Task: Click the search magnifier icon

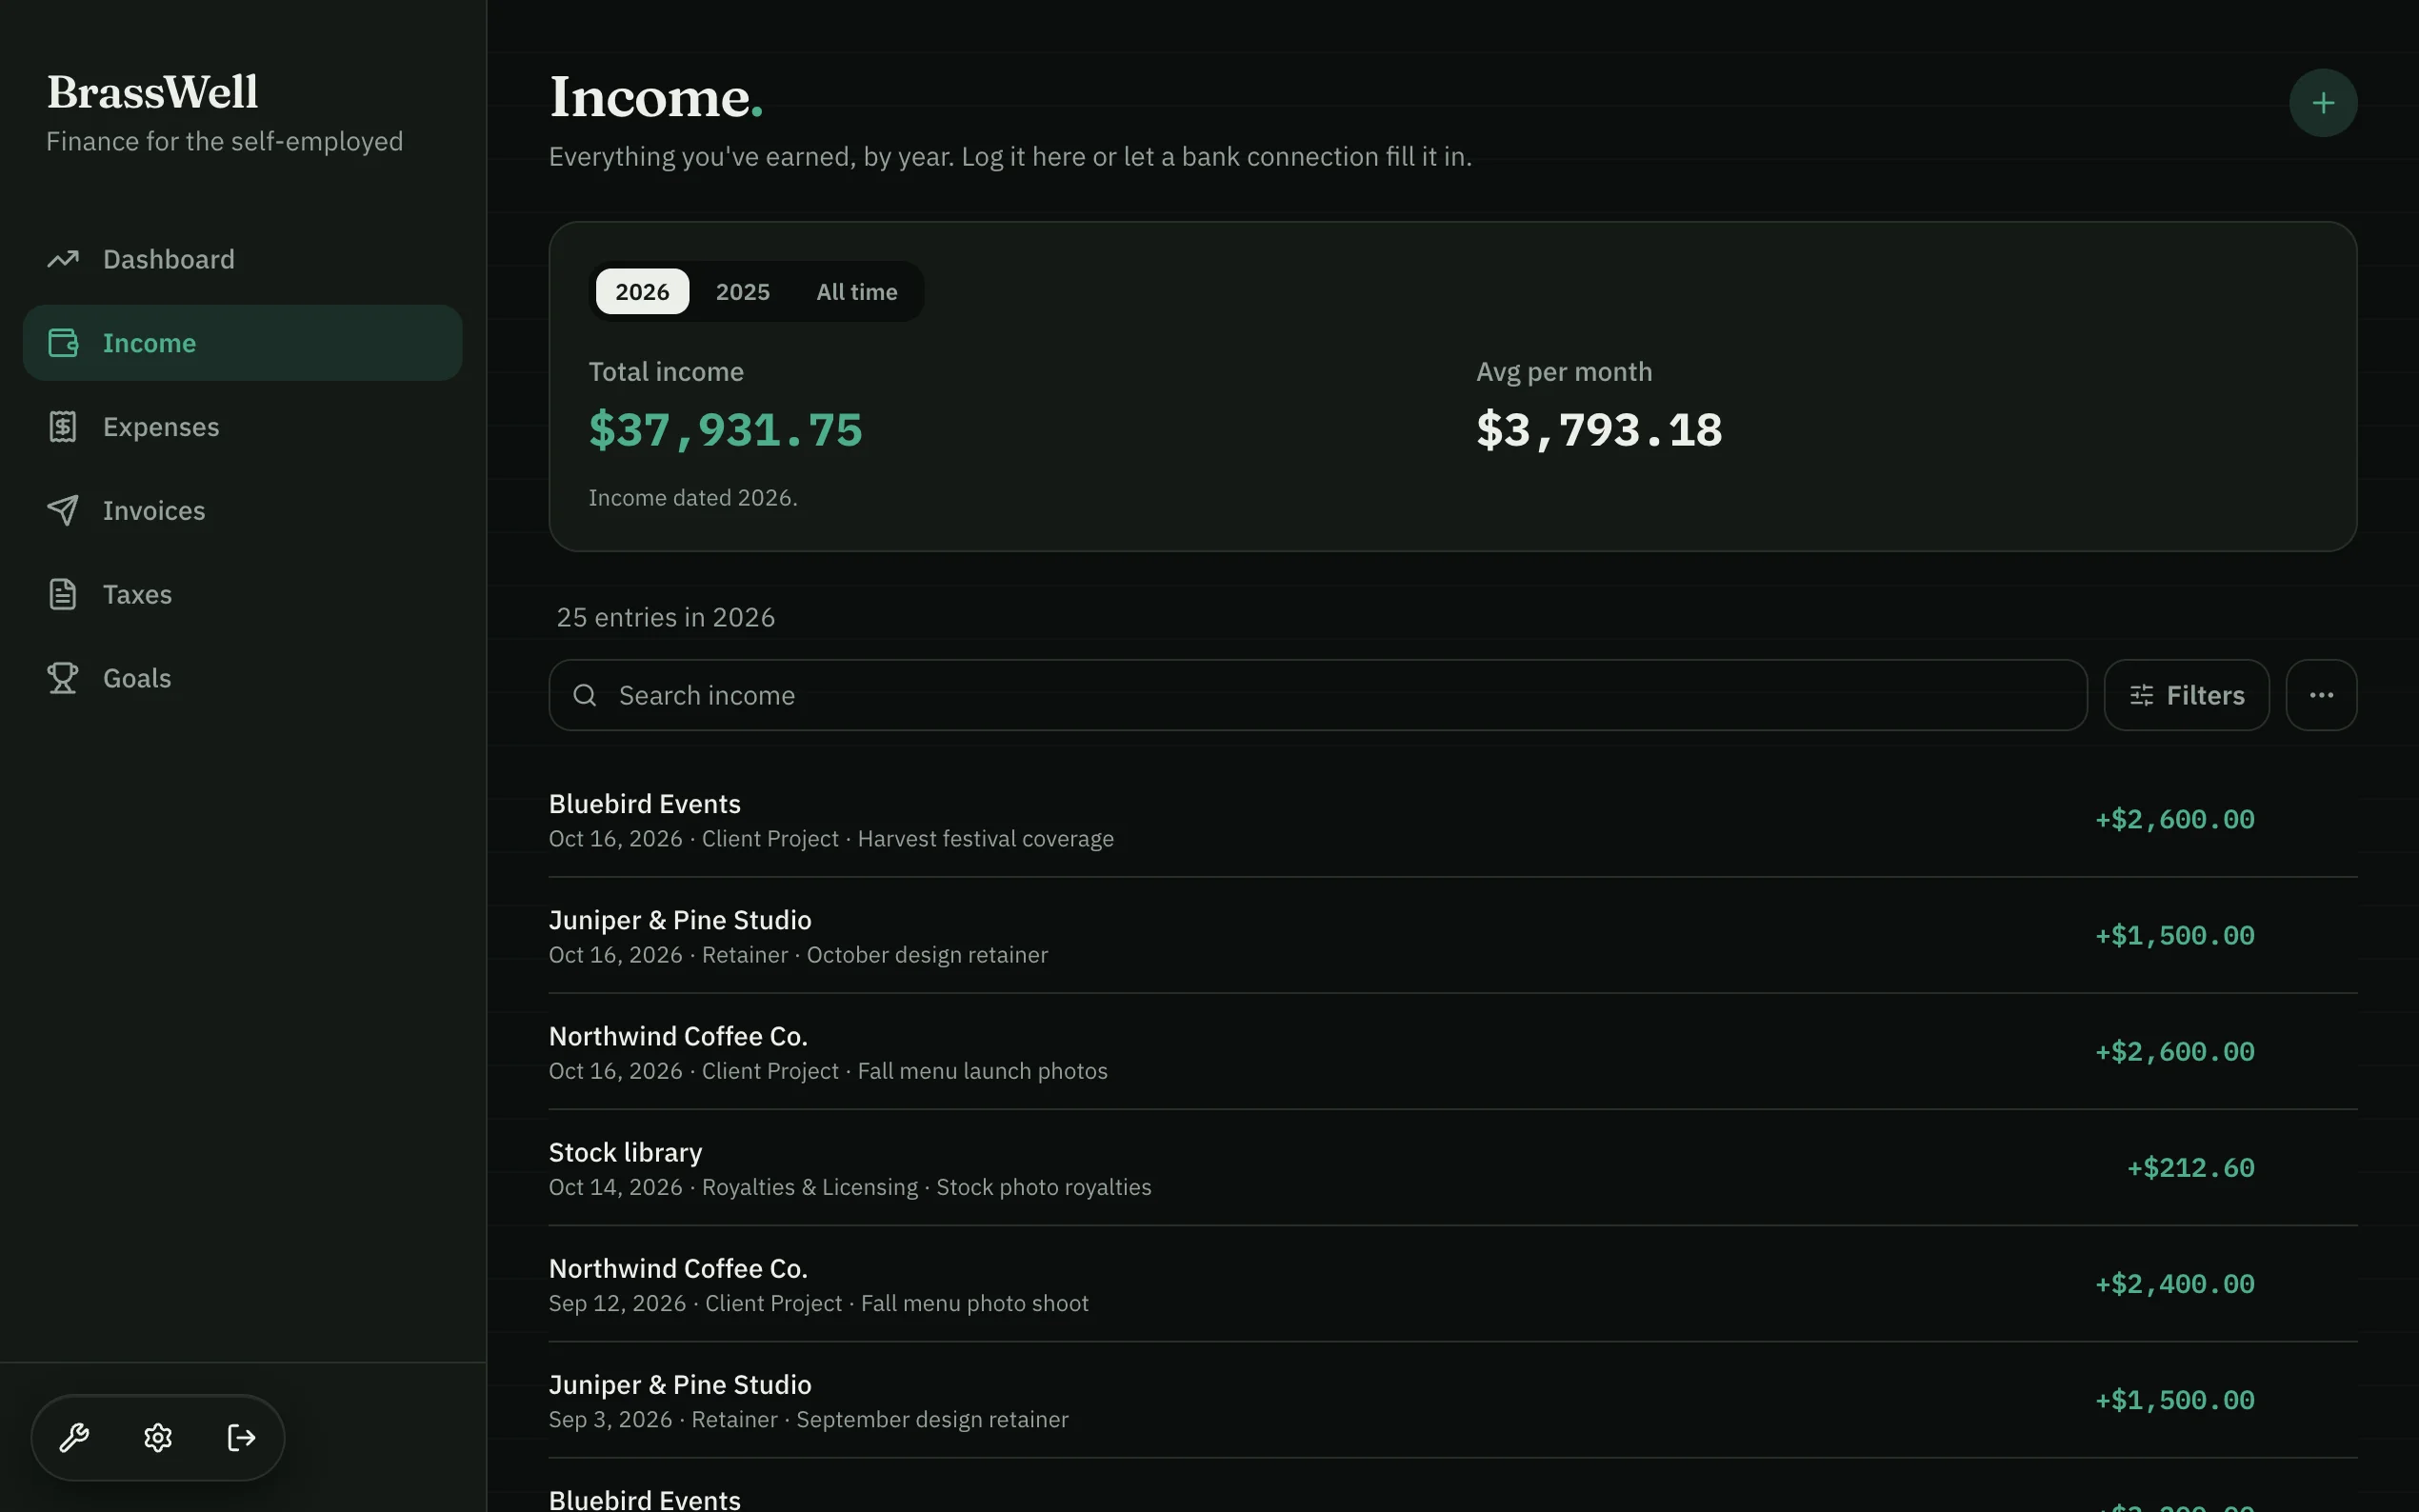Action: (x=585, y=695)
